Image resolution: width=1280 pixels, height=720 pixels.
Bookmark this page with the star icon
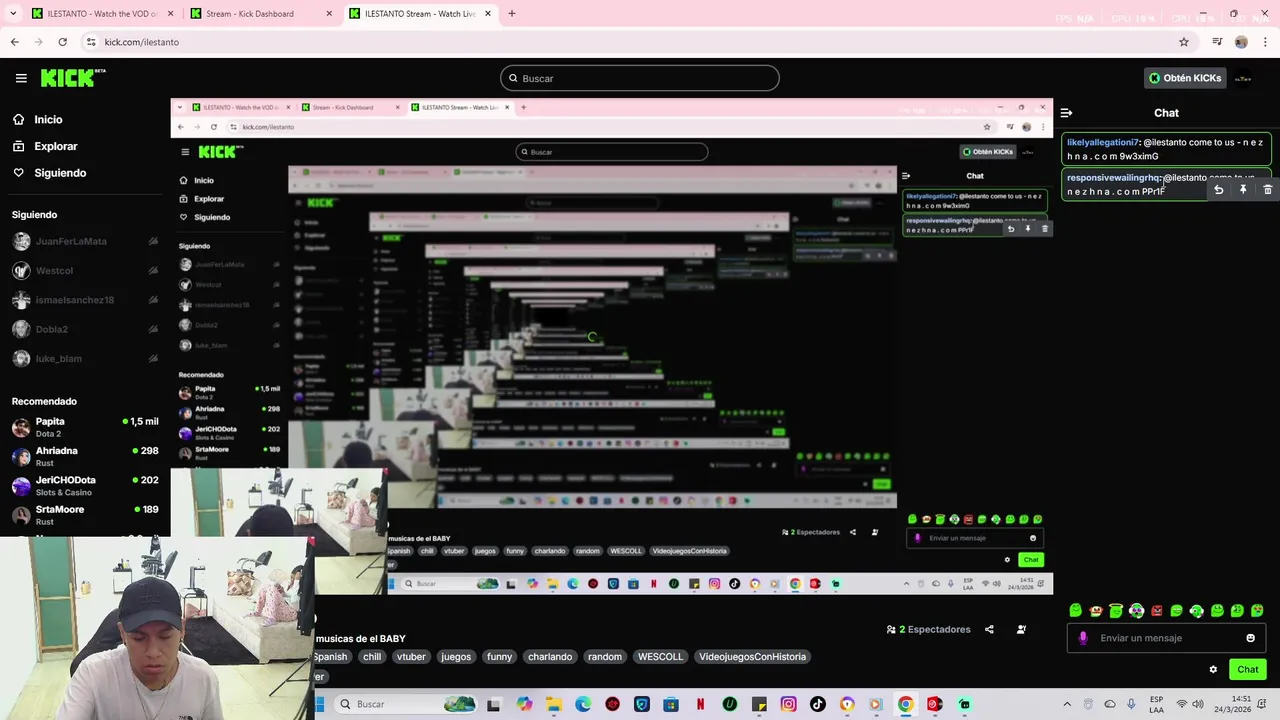click(x=1184, y=42)
